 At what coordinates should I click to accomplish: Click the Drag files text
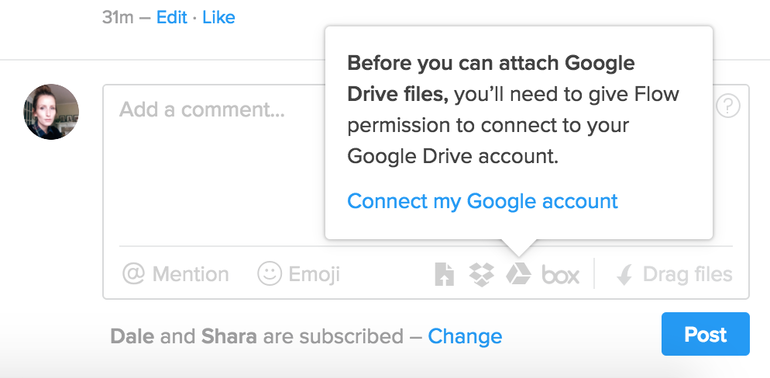[688, 274]
